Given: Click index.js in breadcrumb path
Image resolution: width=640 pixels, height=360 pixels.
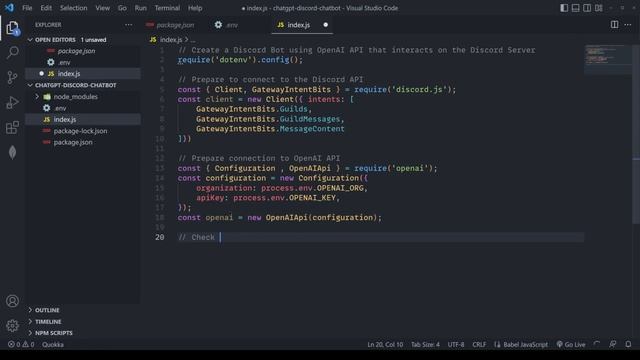Looking at the screenshot, I should coord(171,40).
